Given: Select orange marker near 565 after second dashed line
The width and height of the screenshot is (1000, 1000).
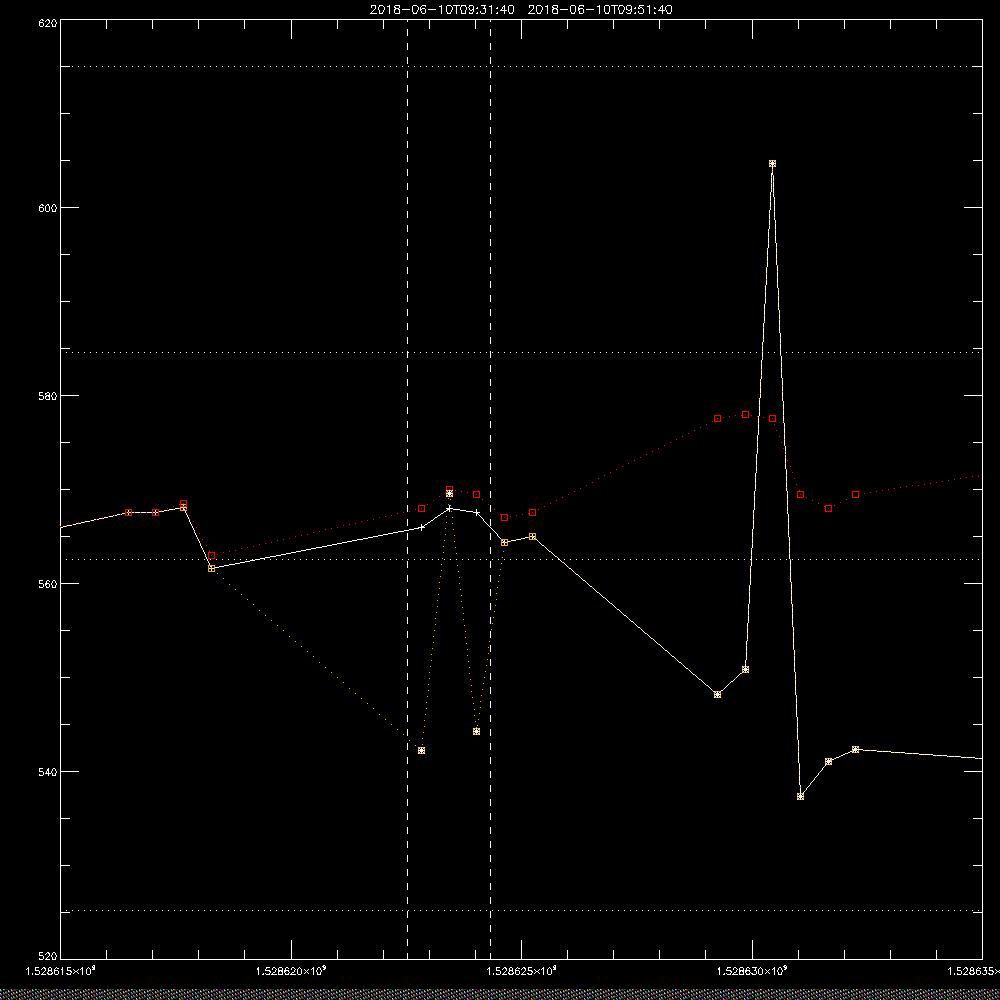Looking at the screenshot, I should 533,536.
